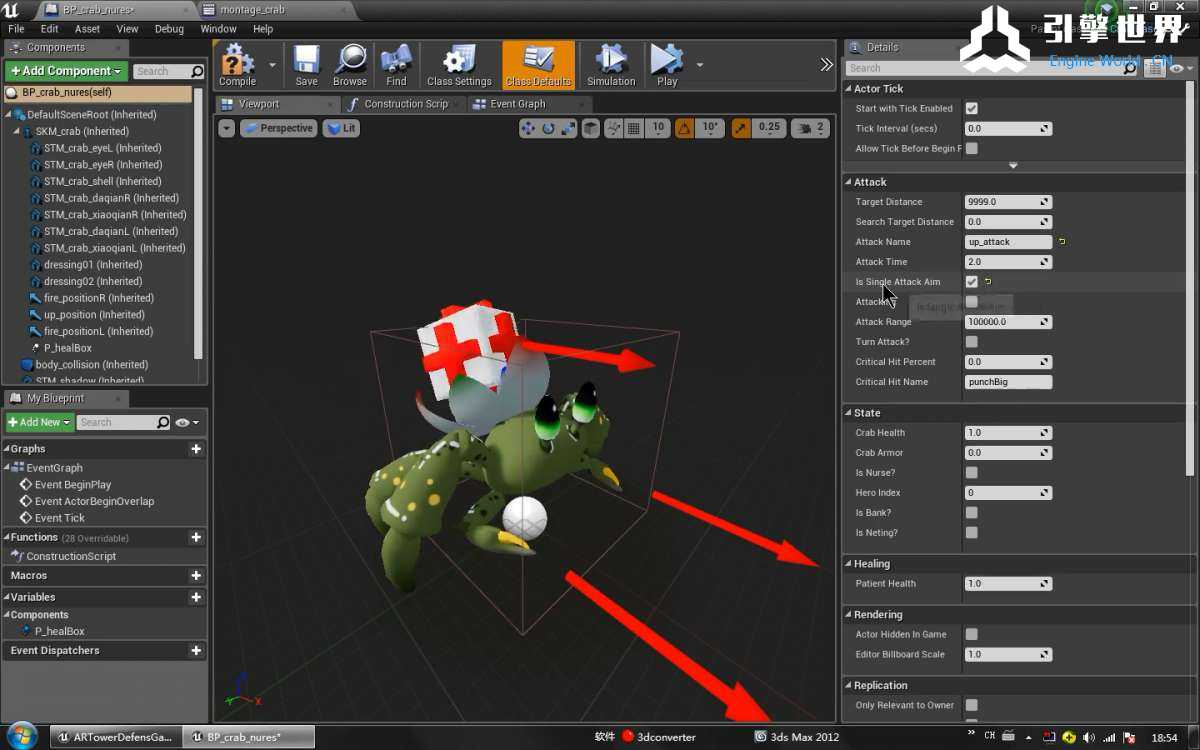Add a new Graph with plus icon

196,449
